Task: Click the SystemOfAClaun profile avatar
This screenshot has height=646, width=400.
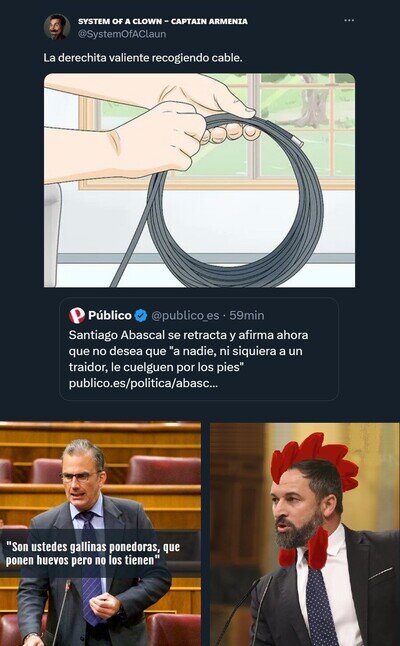Action: point(57,27)
